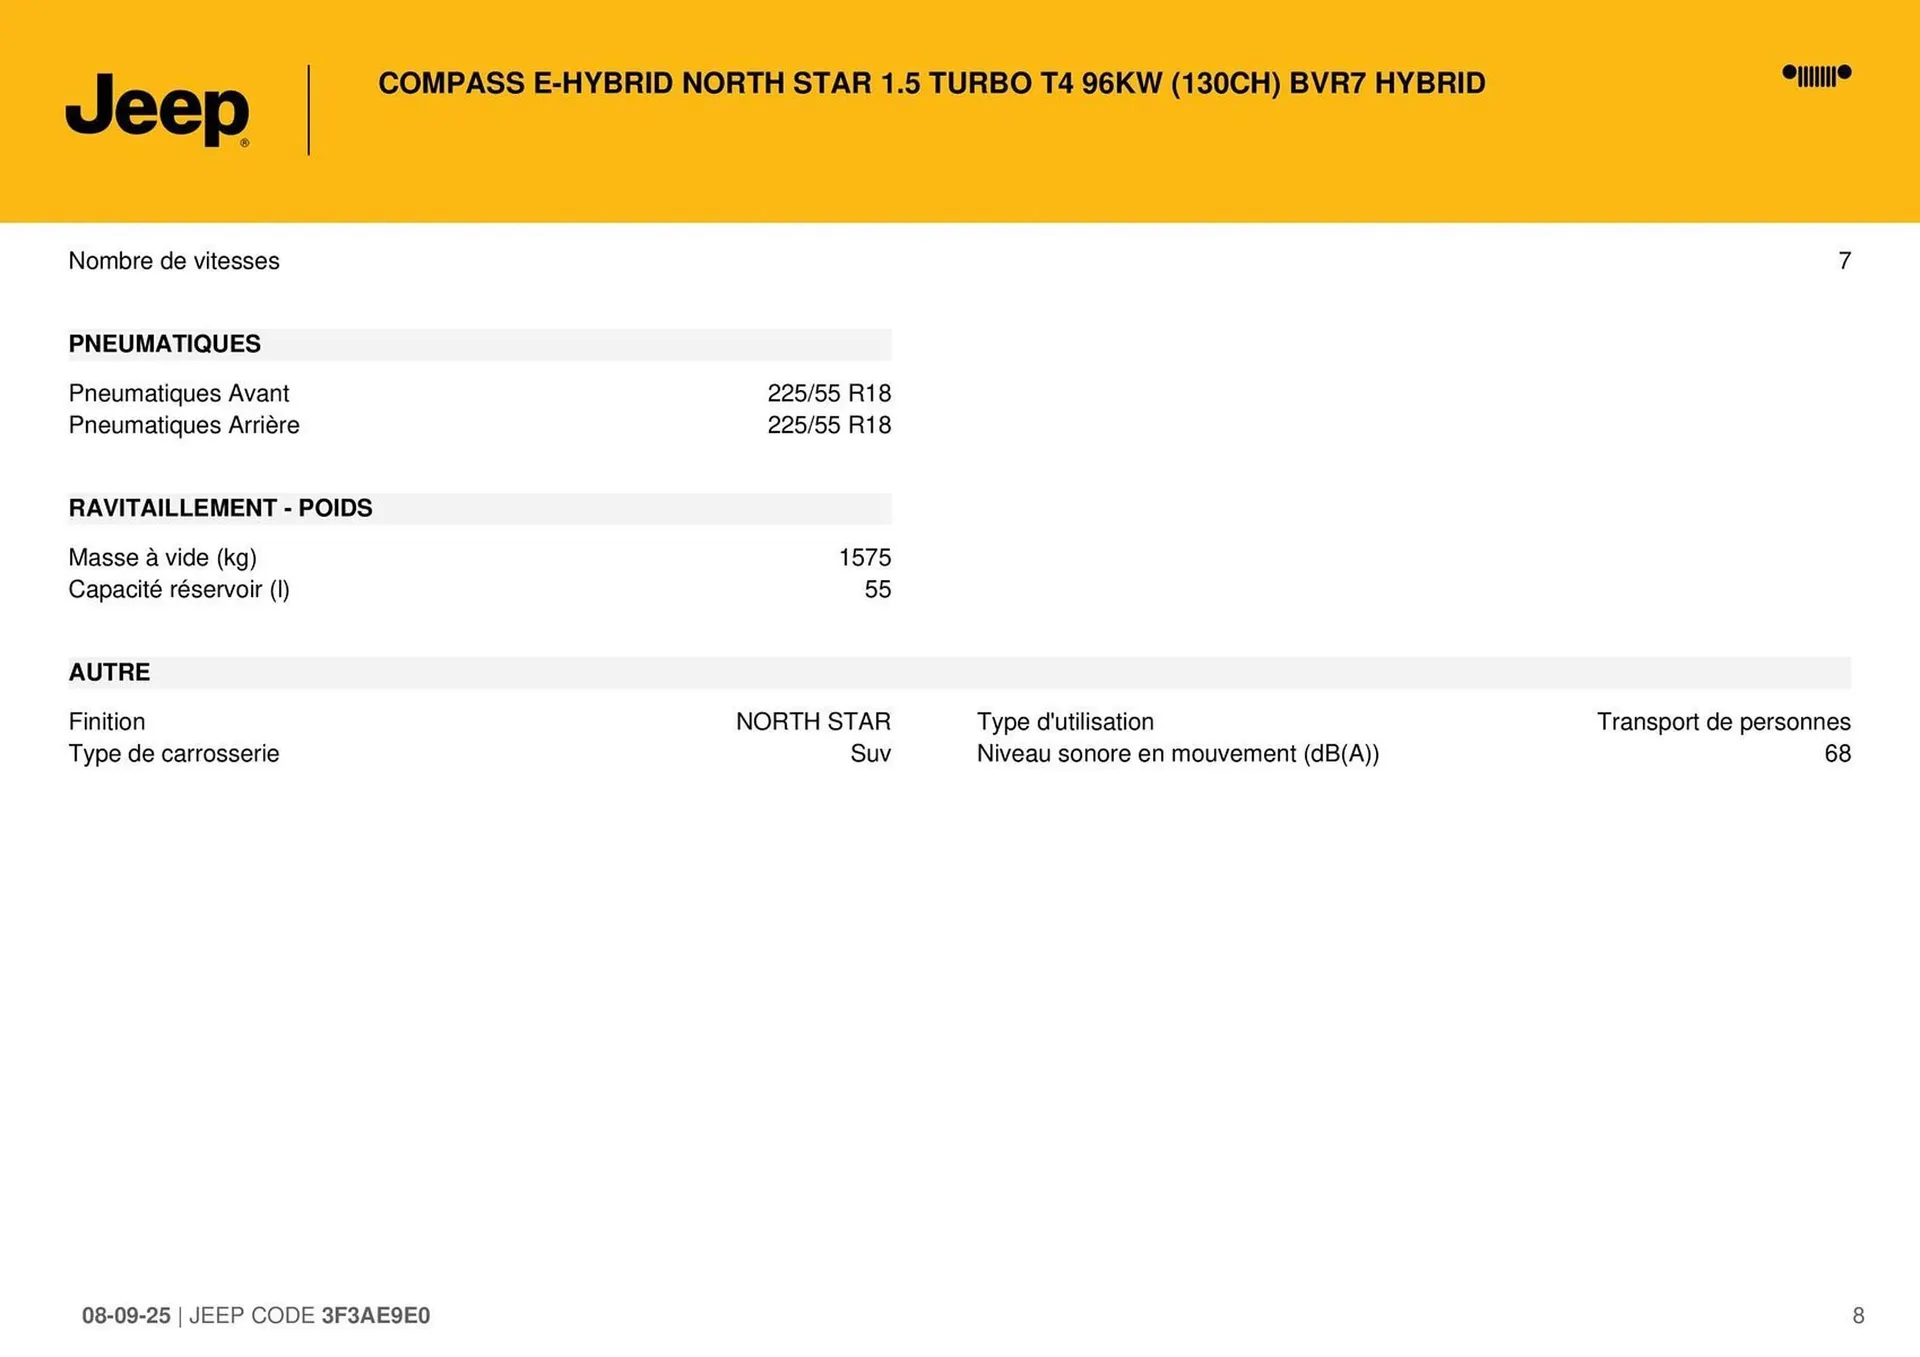Click the noise level value 68
Viewport: 1920px width, 1357px height.
point(1837,753)
